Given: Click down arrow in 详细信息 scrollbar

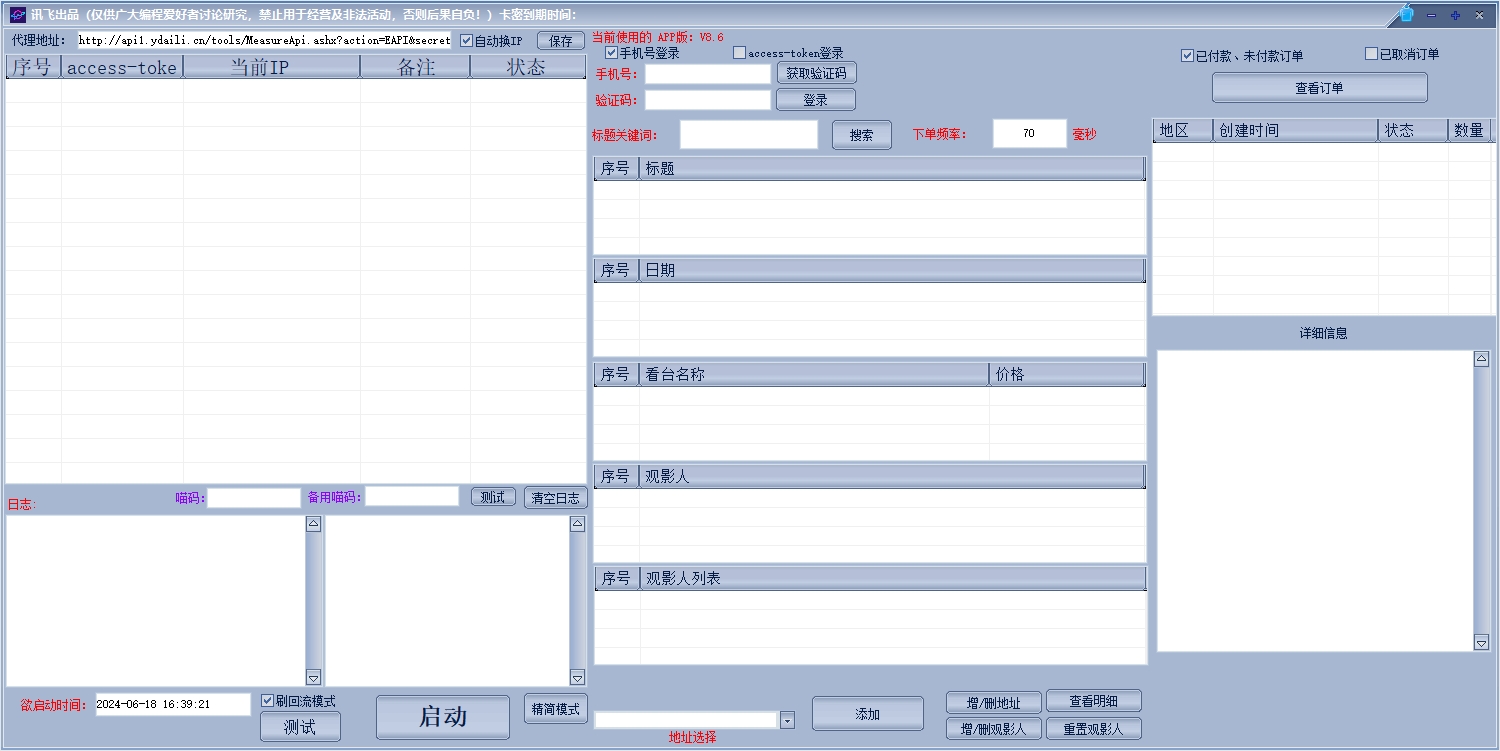Looking at the screenshot, I should 1481,643.
